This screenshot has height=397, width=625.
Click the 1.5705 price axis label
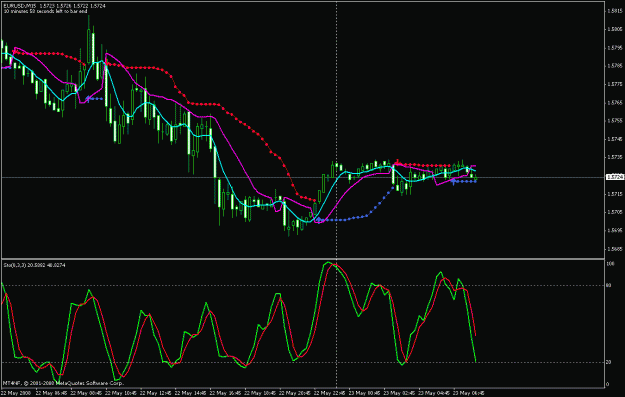pyautogui.click(x=615, y=212)
